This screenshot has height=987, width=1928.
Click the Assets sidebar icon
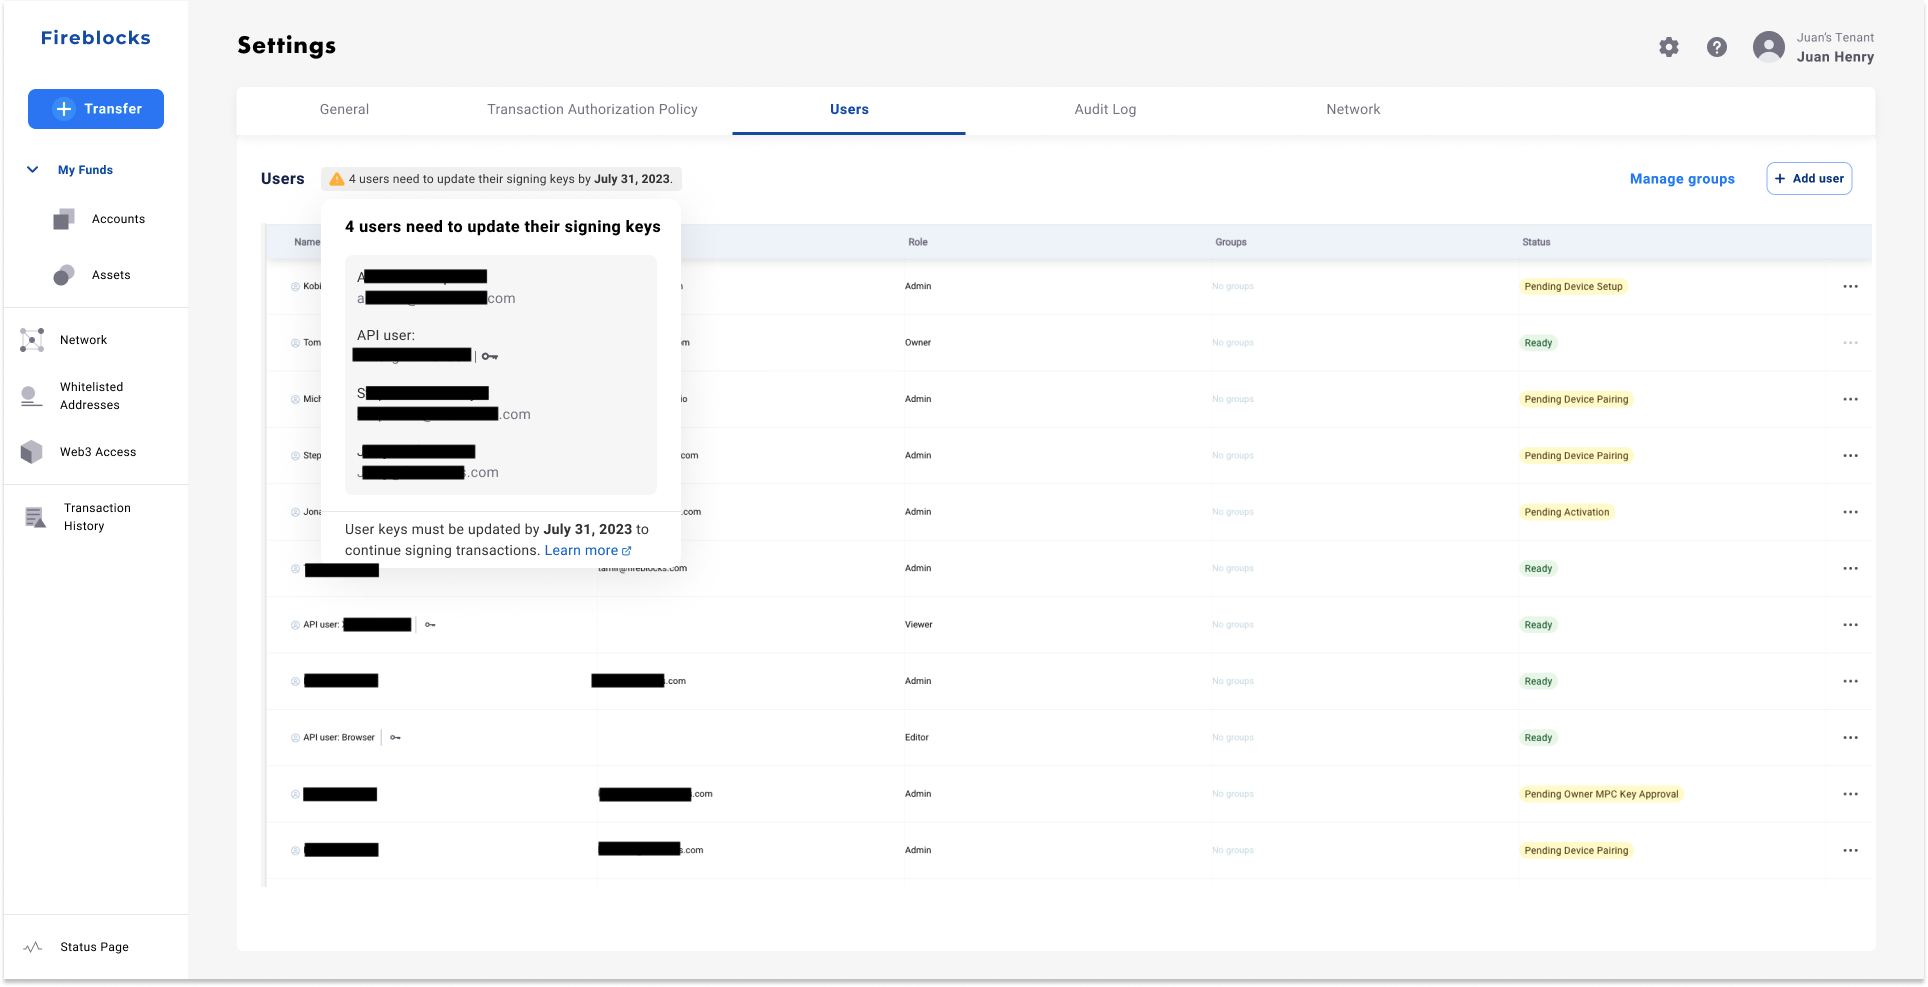[64, 275]
